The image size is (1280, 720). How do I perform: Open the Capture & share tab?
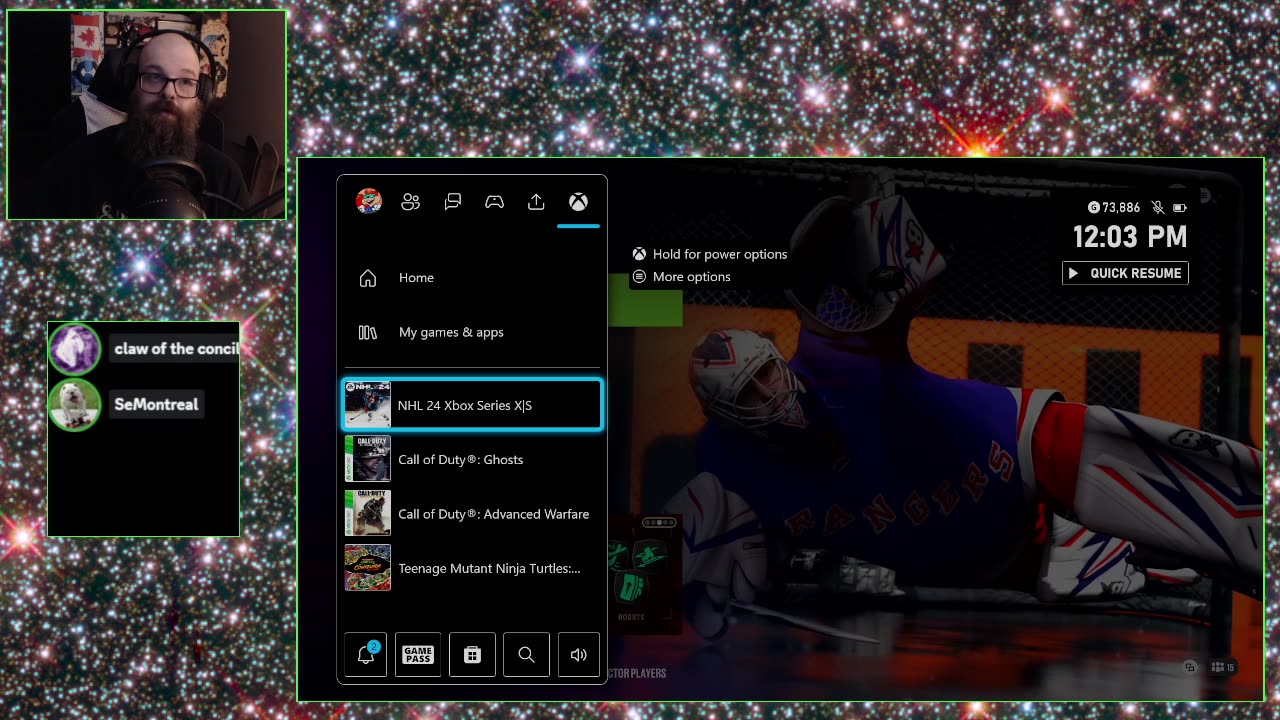pyautogui.click(x=536, y=202)
